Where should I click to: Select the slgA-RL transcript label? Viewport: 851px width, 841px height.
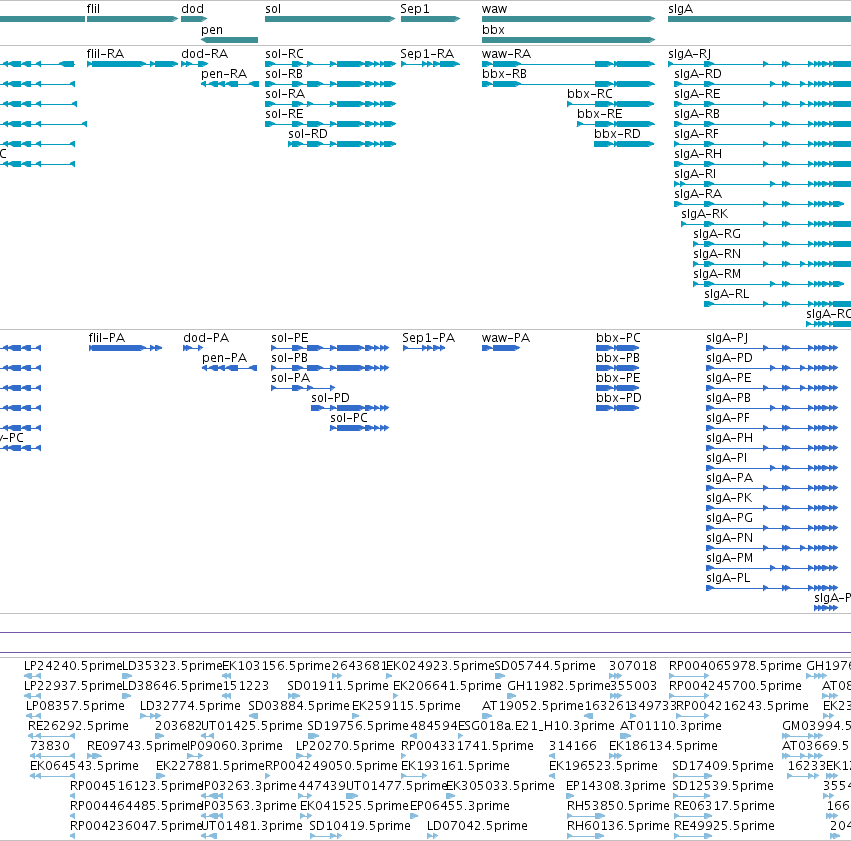(x=727, y=294)
